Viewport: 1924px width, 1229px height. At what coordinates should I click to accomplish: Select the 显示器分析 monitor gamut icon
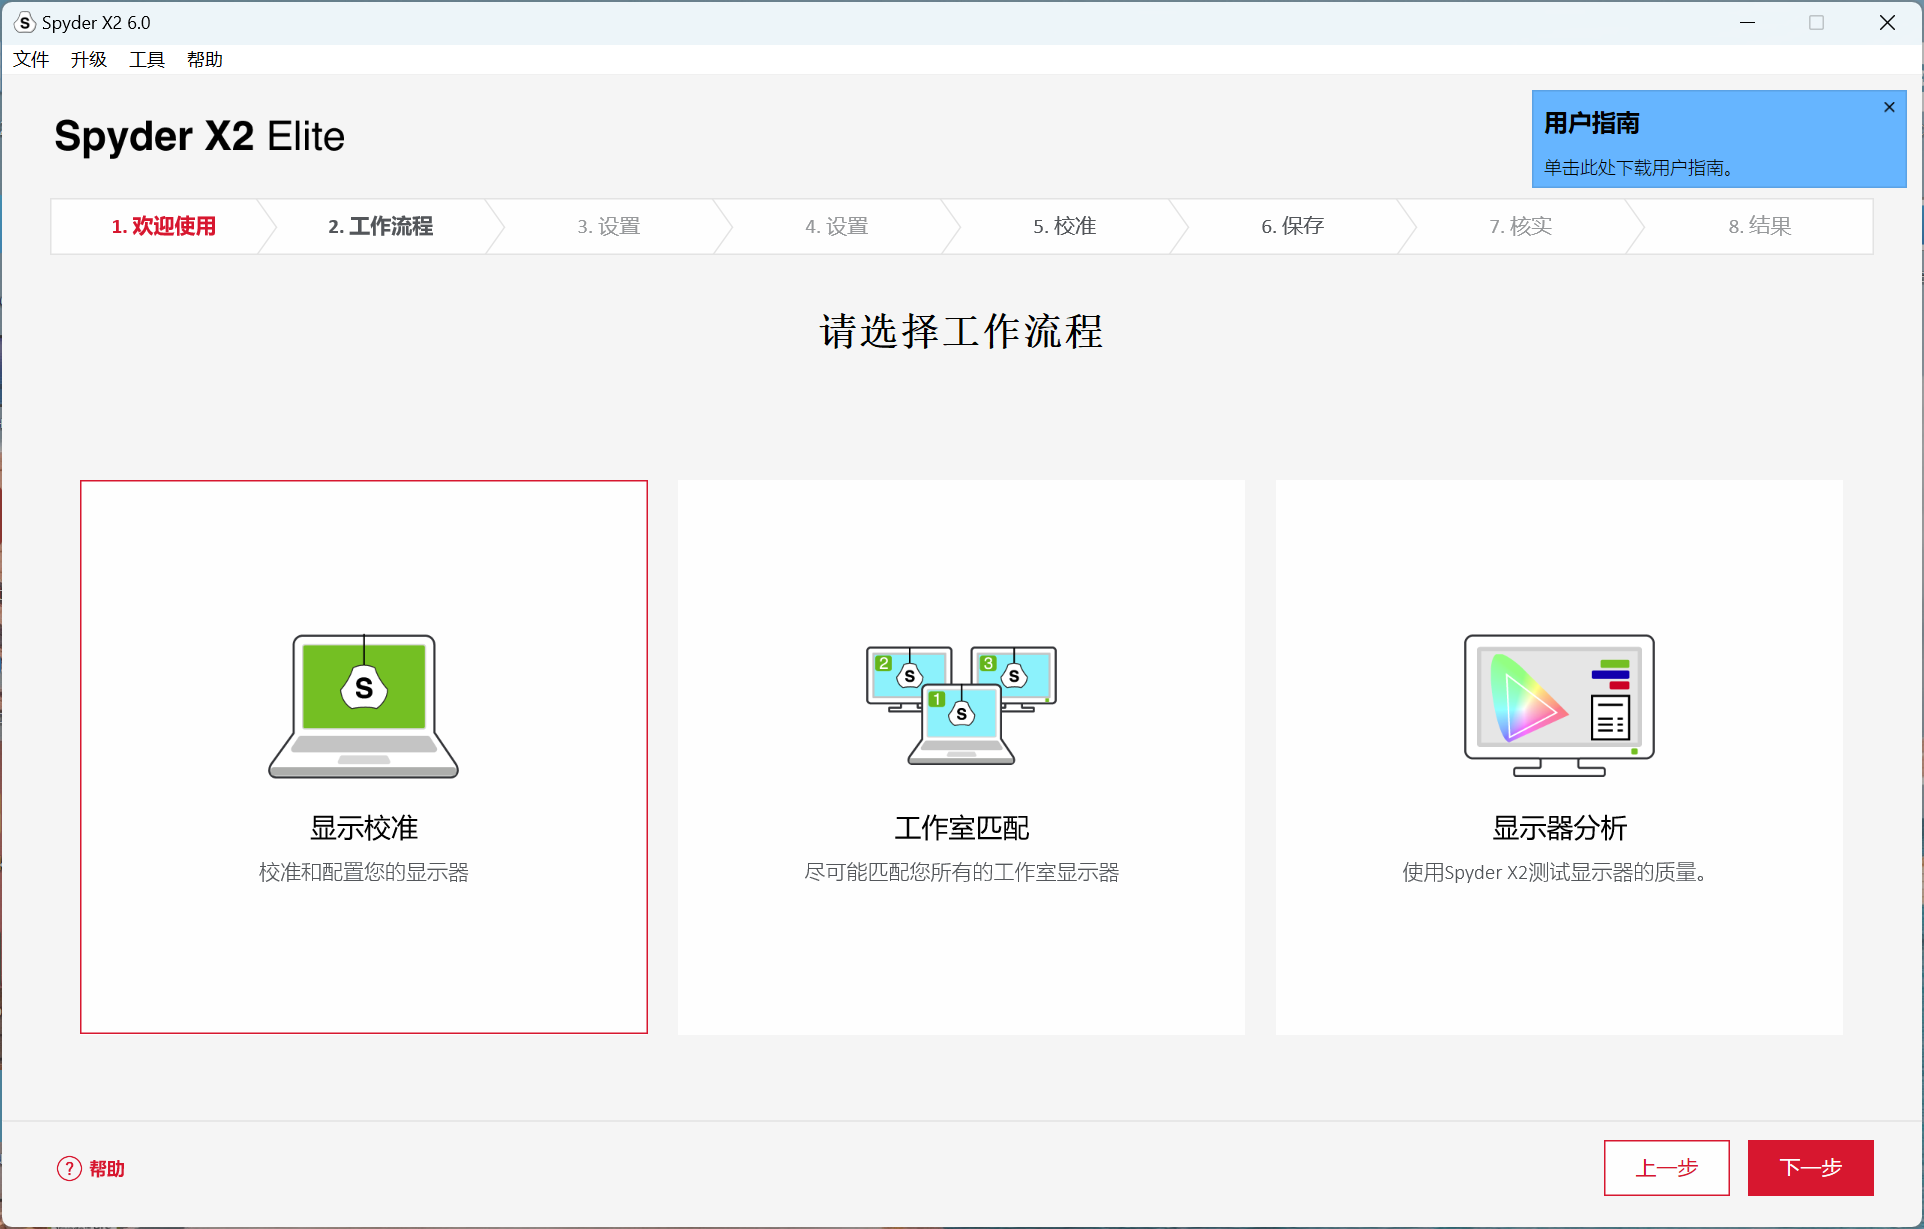point(1559,705)
